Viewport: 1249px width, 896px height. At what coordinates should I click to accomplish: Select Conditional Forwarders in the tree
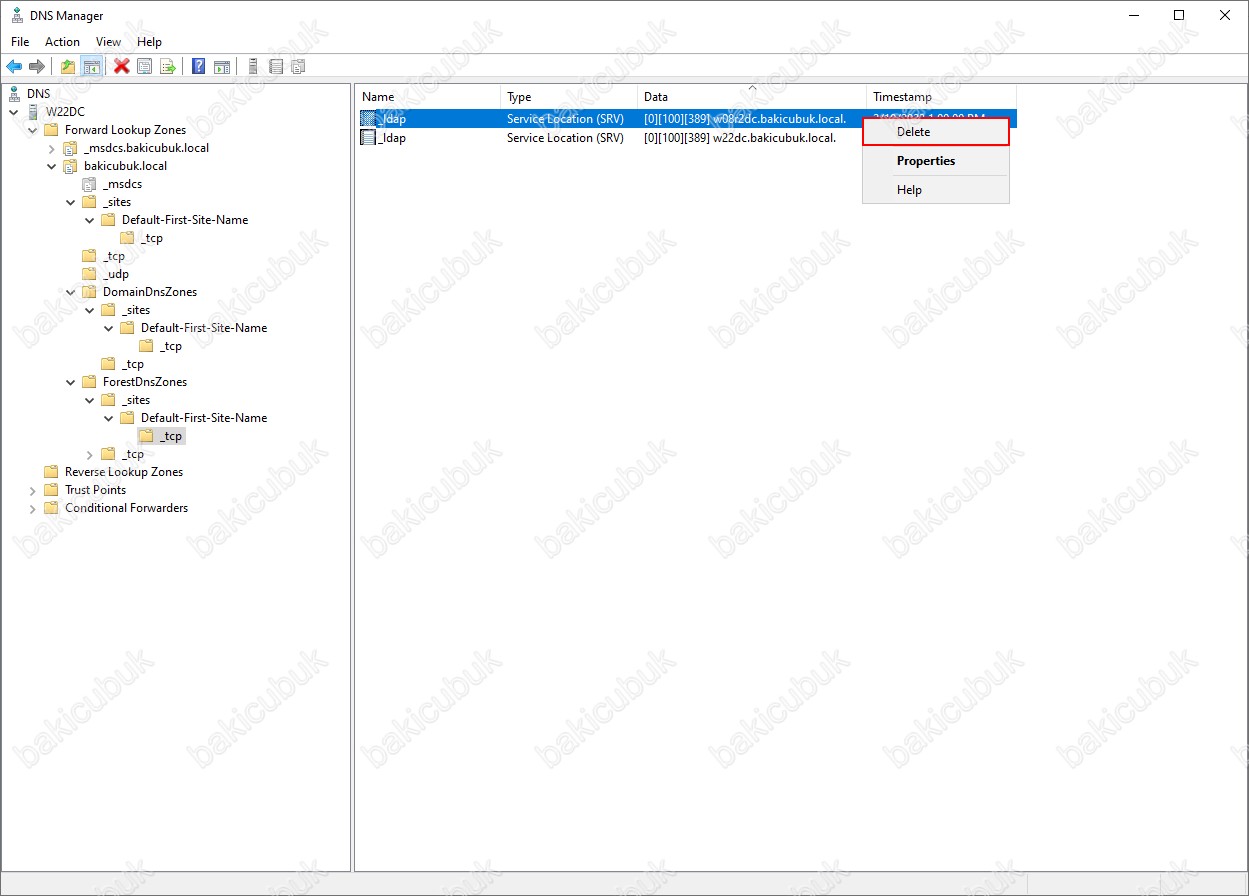[x=126, y=508]
